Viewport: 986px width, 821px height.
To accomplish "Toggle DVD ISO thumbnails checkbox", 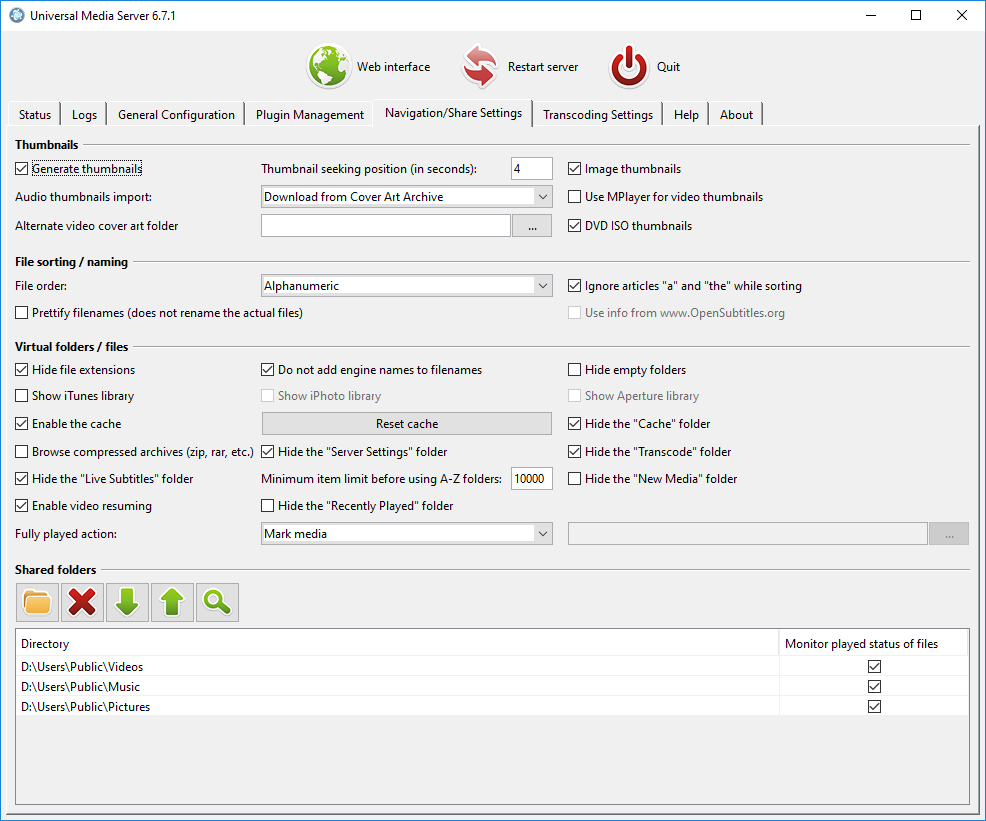I will pos(574,226).
